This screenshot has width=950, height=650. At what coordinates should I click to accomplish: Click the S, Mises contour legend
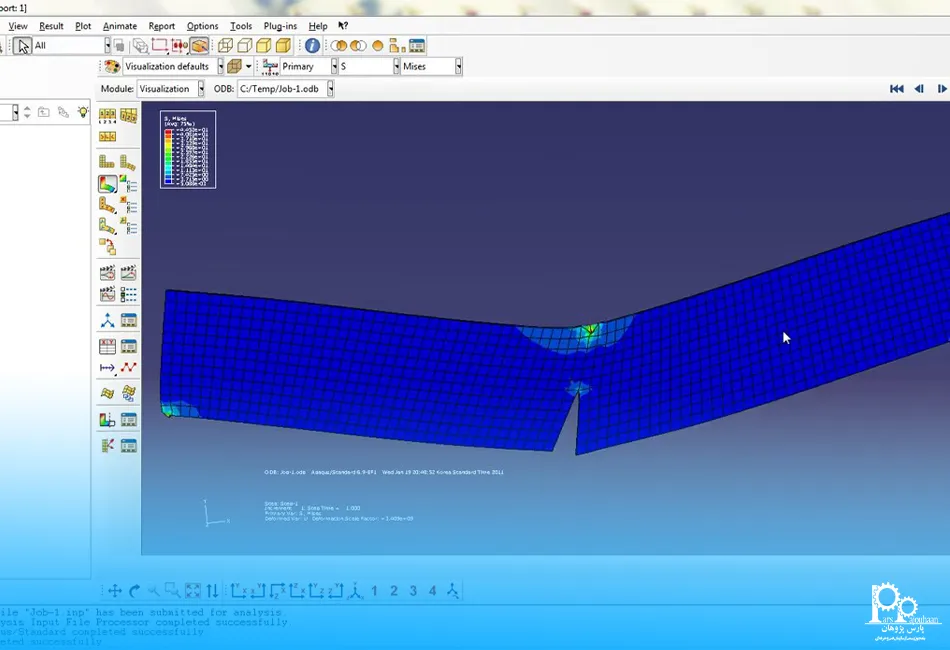(x=188, y=150)
